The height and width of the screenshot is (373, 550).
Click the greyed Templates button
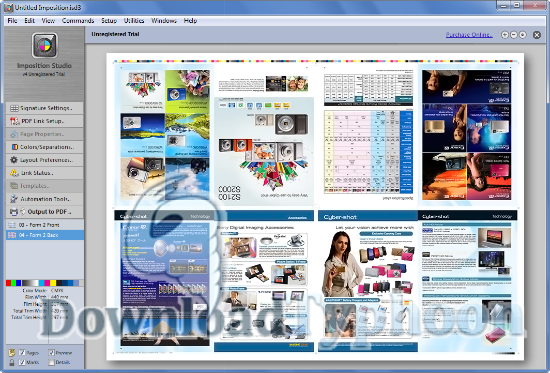[x=45, y=186]
